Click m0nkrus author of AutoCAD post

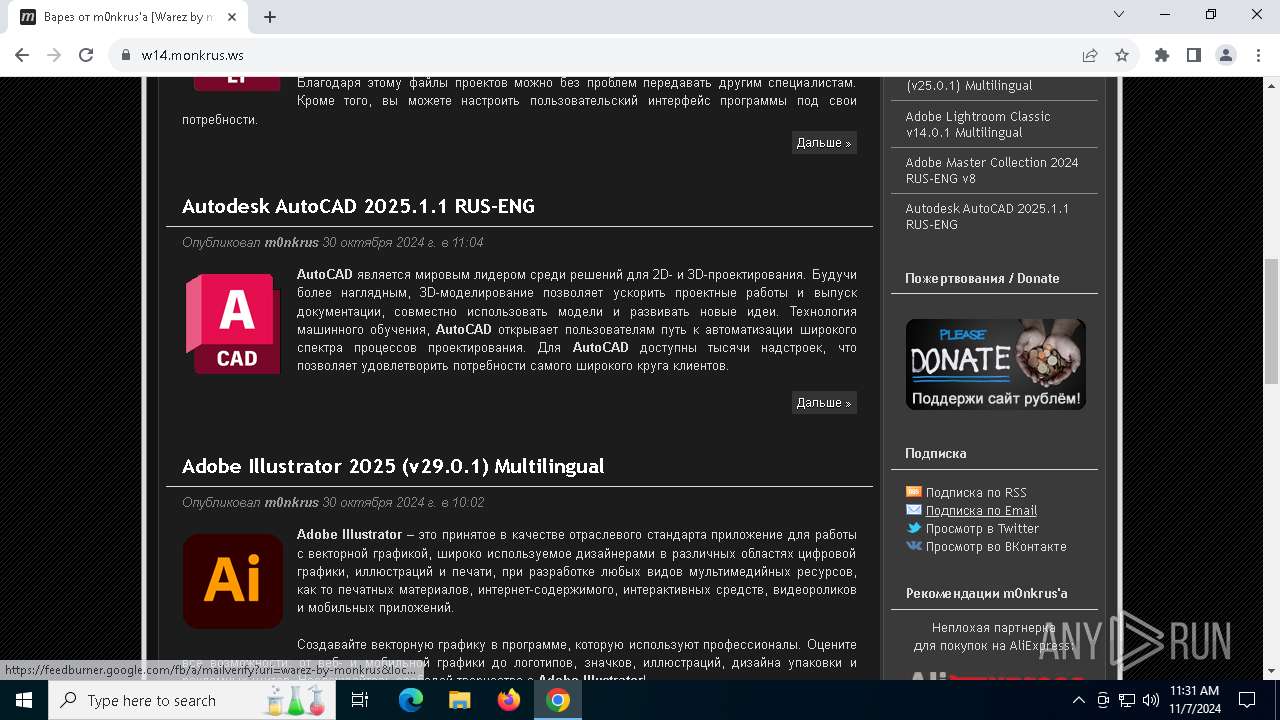(291, 242)
